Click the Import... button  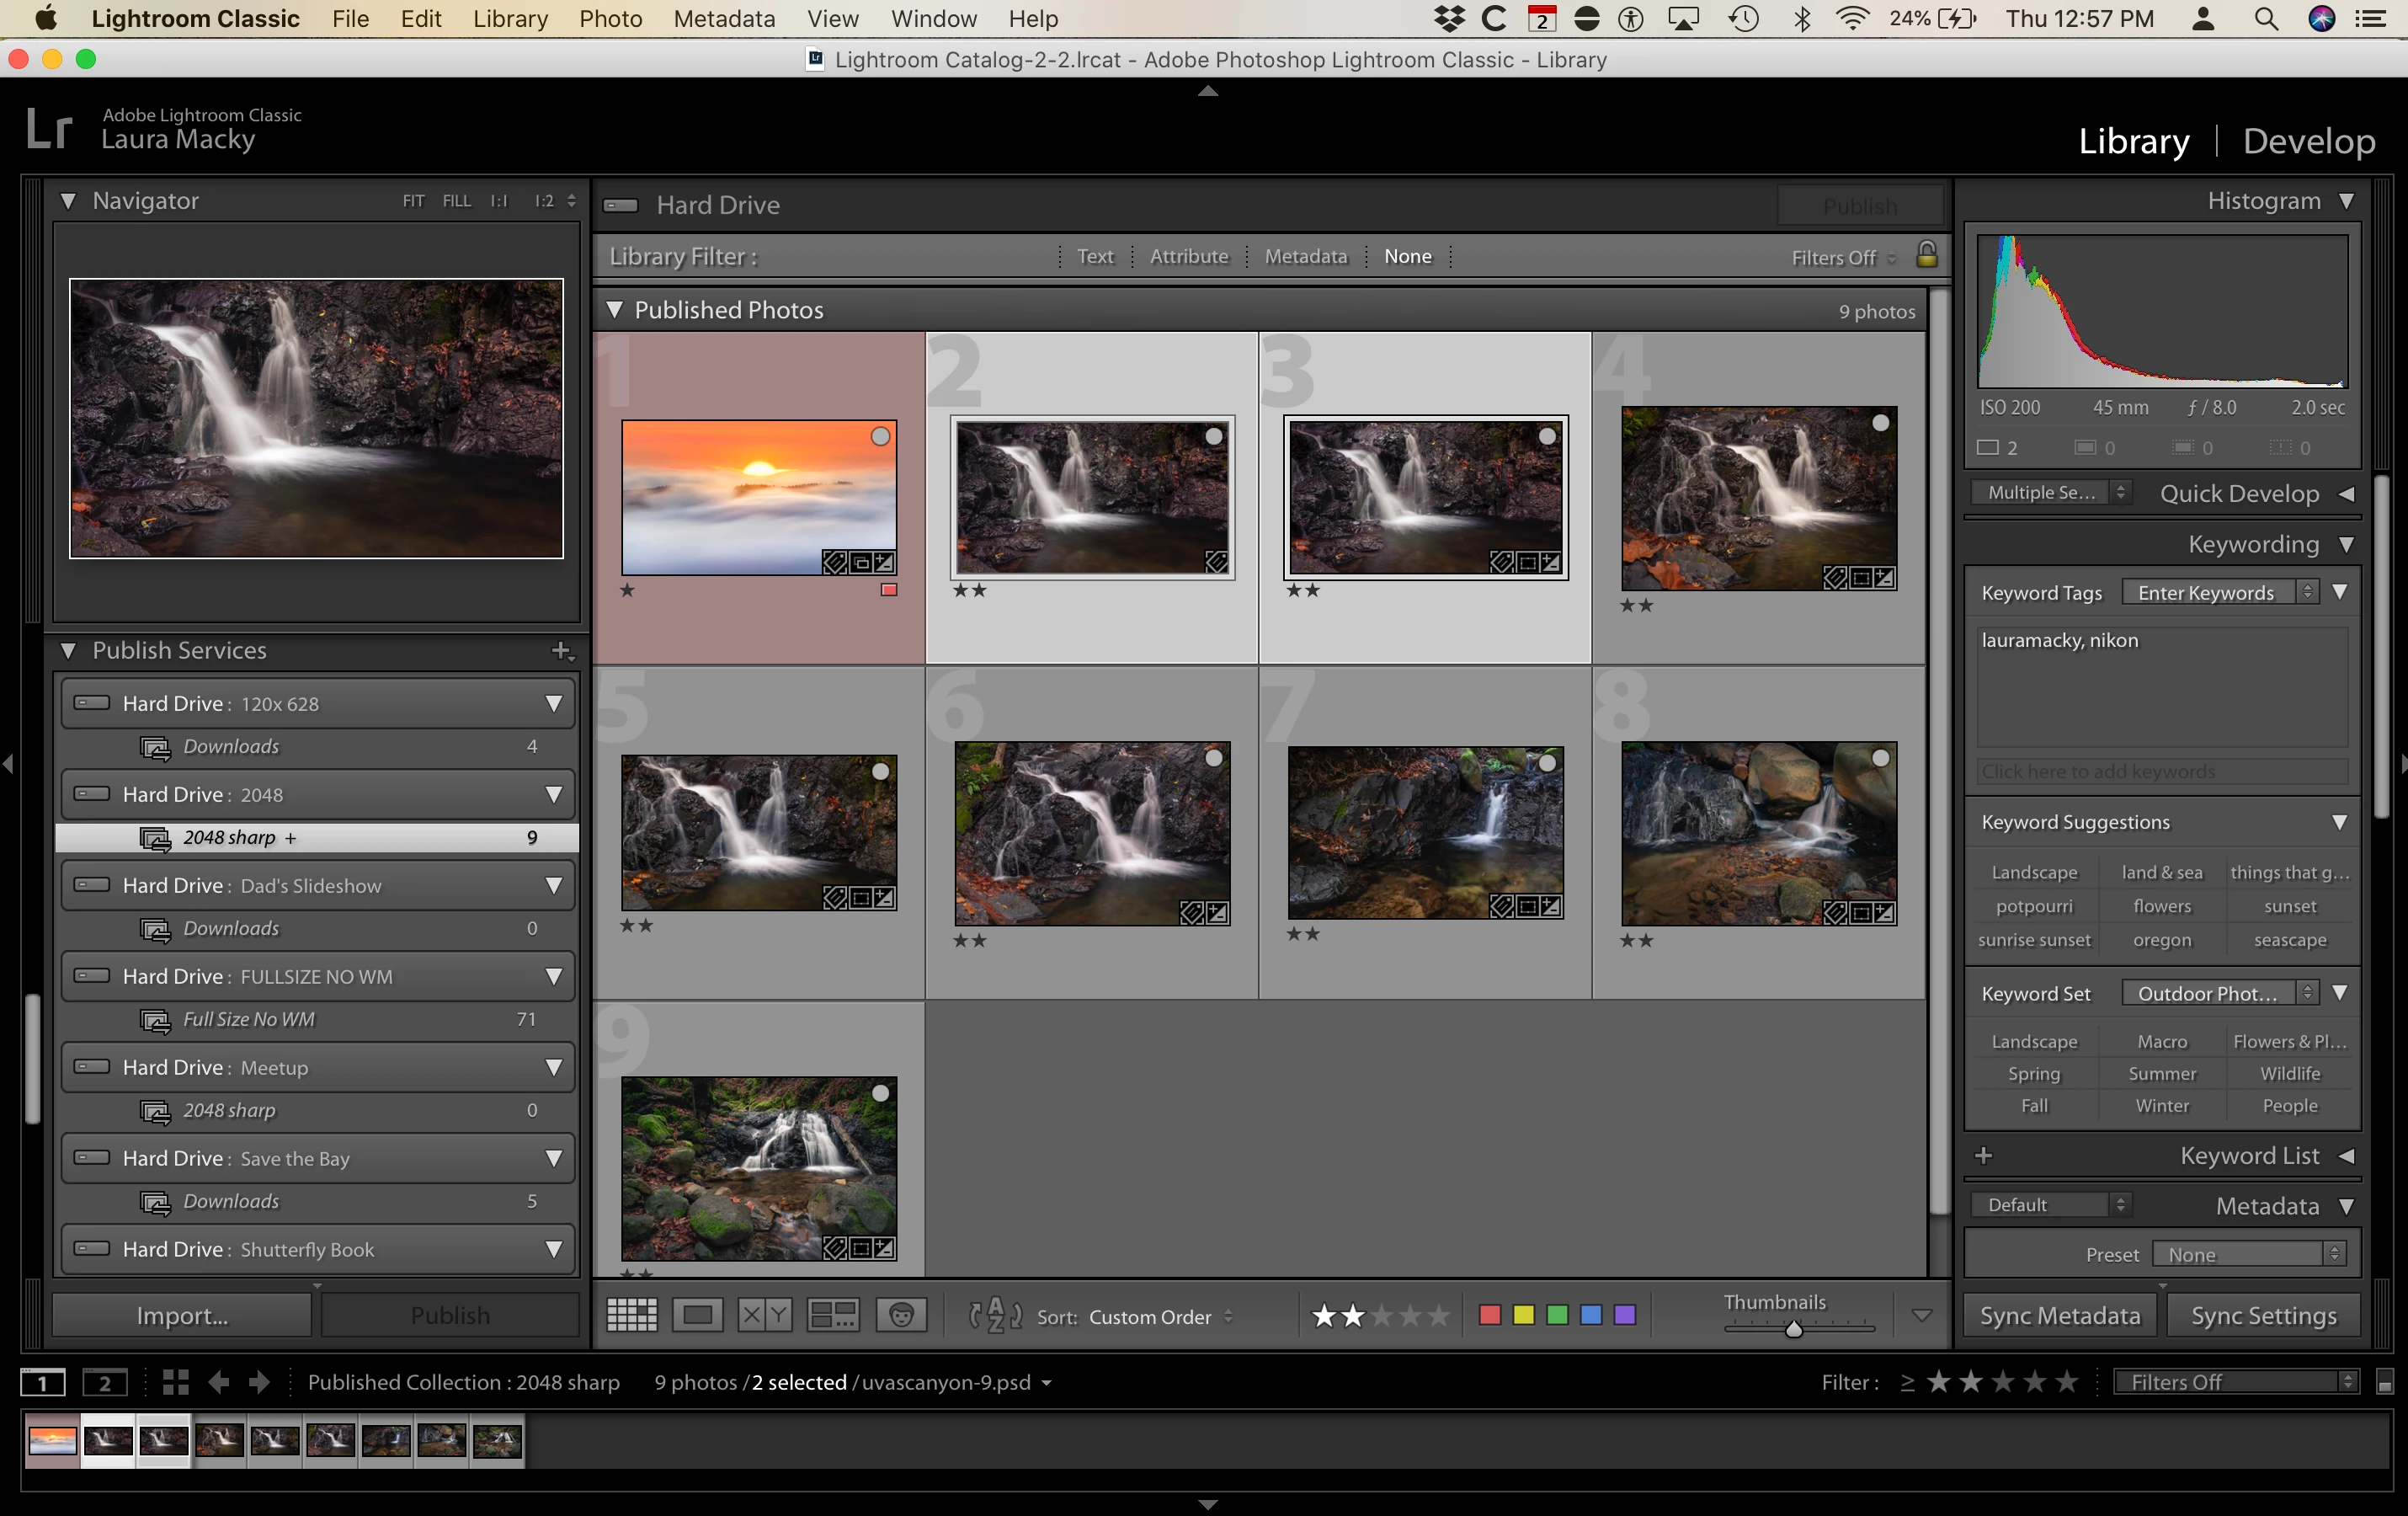[182, 1315]
